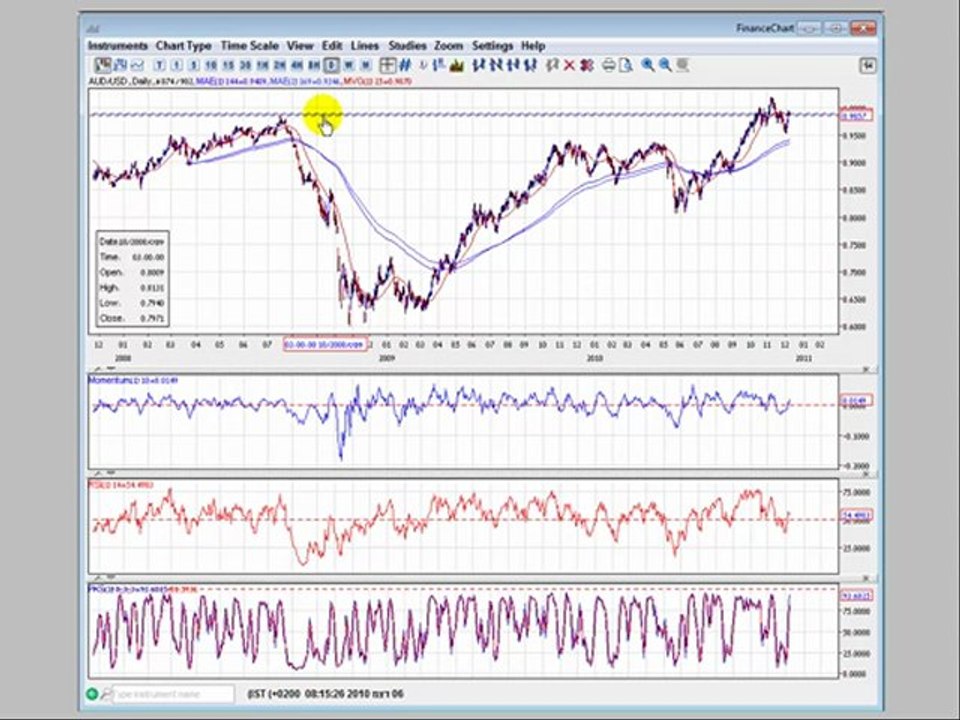The width and height of the screenshot is (960, 720).
Task: Collapse bottom oscillator panel using top-left handle
Action: tap(97, 577)
